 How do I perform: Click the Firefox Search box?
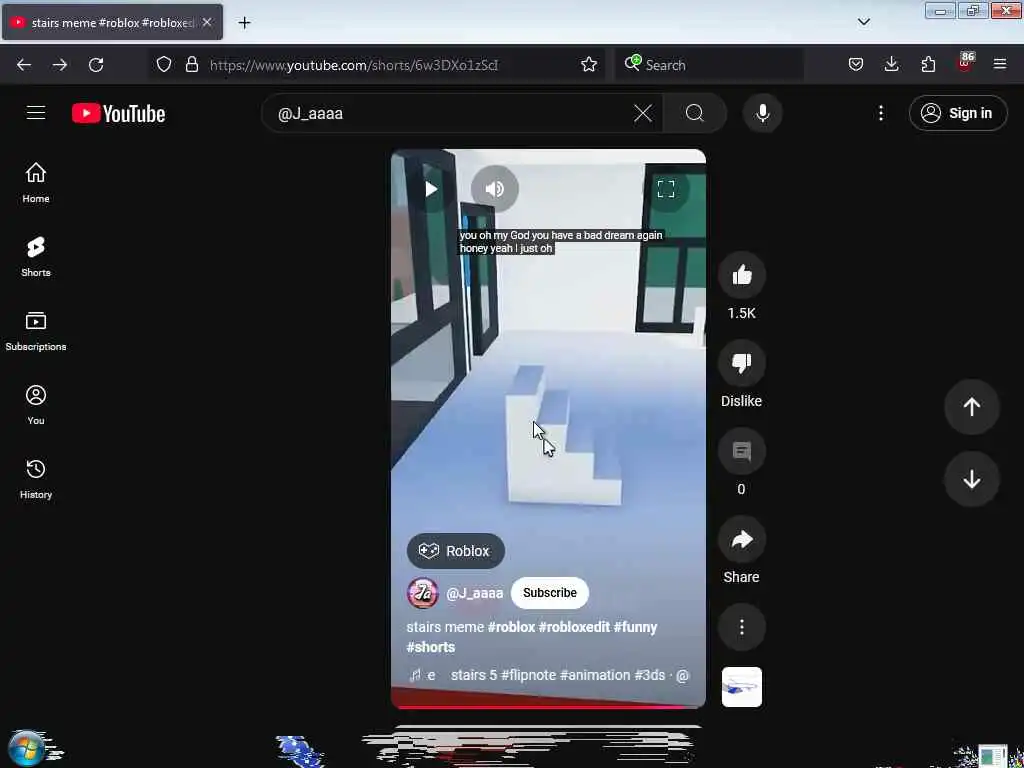tap(710, 65)
